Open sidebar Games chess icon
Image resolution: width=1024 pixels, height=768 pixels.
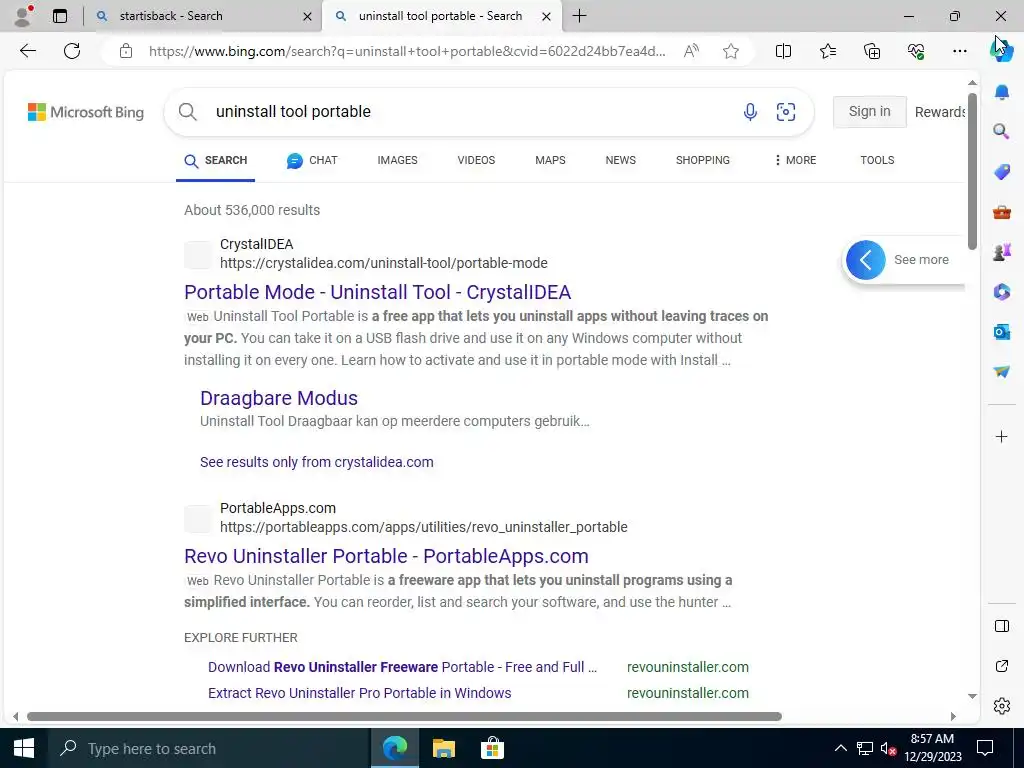[x=1002, y=252]
